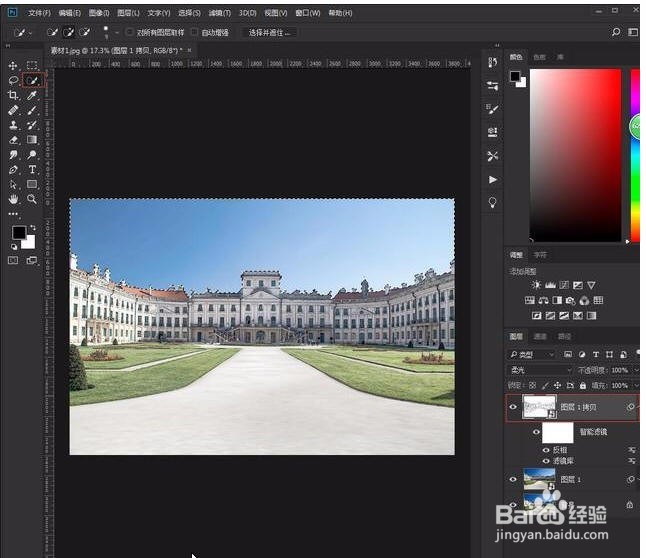Select the Path Selection tool
Viewport: 646px width, 558px height.
pyautogui.click(x=13, y=184)
